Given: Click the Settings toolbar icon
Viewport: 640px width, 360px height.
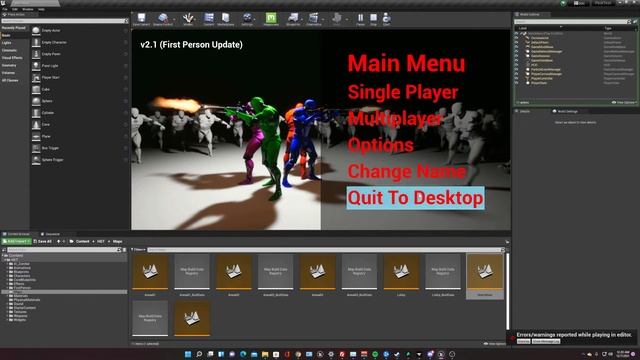Looking at the screenshot, I should 247,18.
